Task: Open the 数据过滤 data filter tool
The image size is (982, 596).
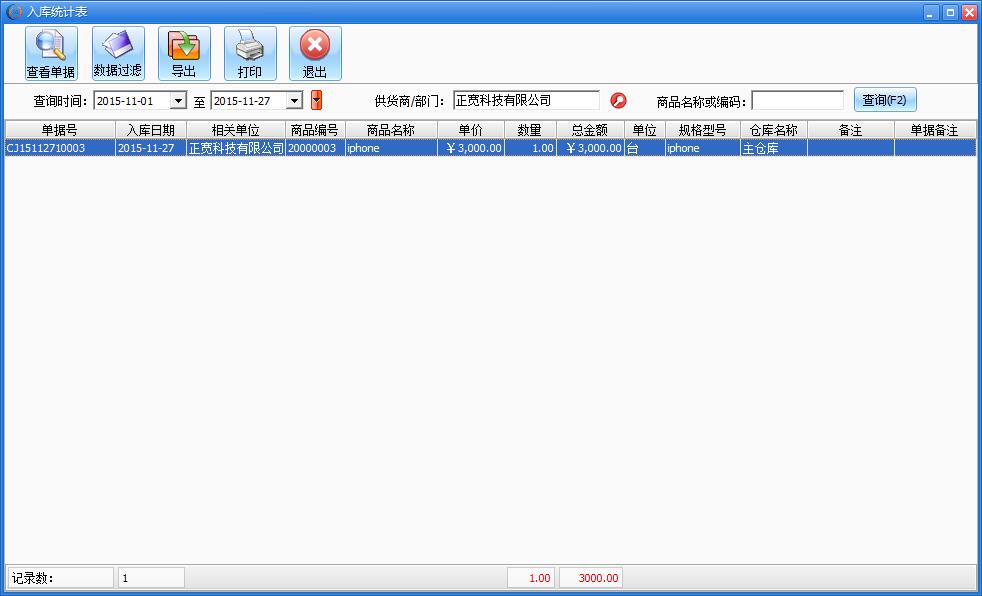Action: point(118,53)
